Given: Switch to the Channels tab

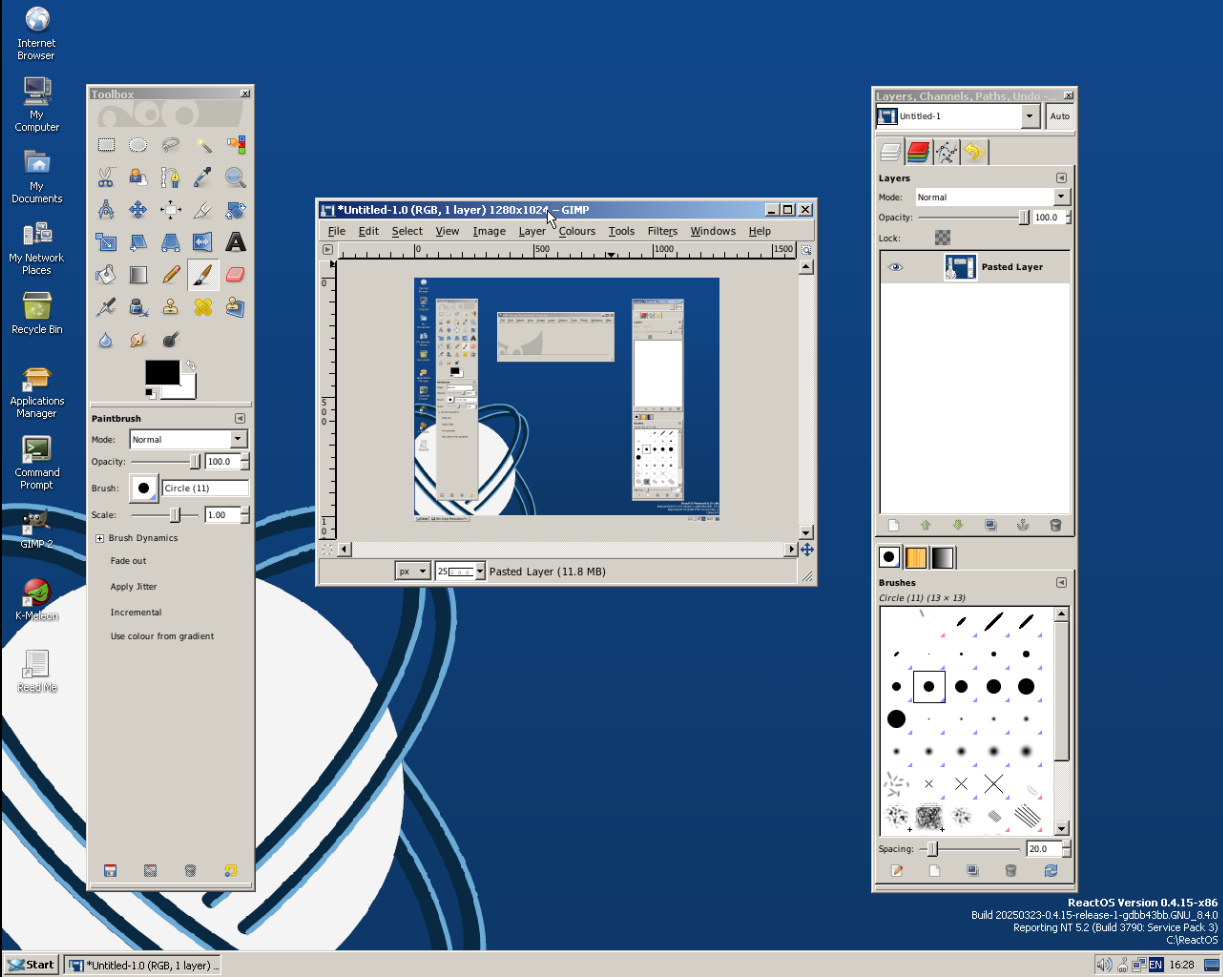Looking at the screenshot, I should 918,152.
